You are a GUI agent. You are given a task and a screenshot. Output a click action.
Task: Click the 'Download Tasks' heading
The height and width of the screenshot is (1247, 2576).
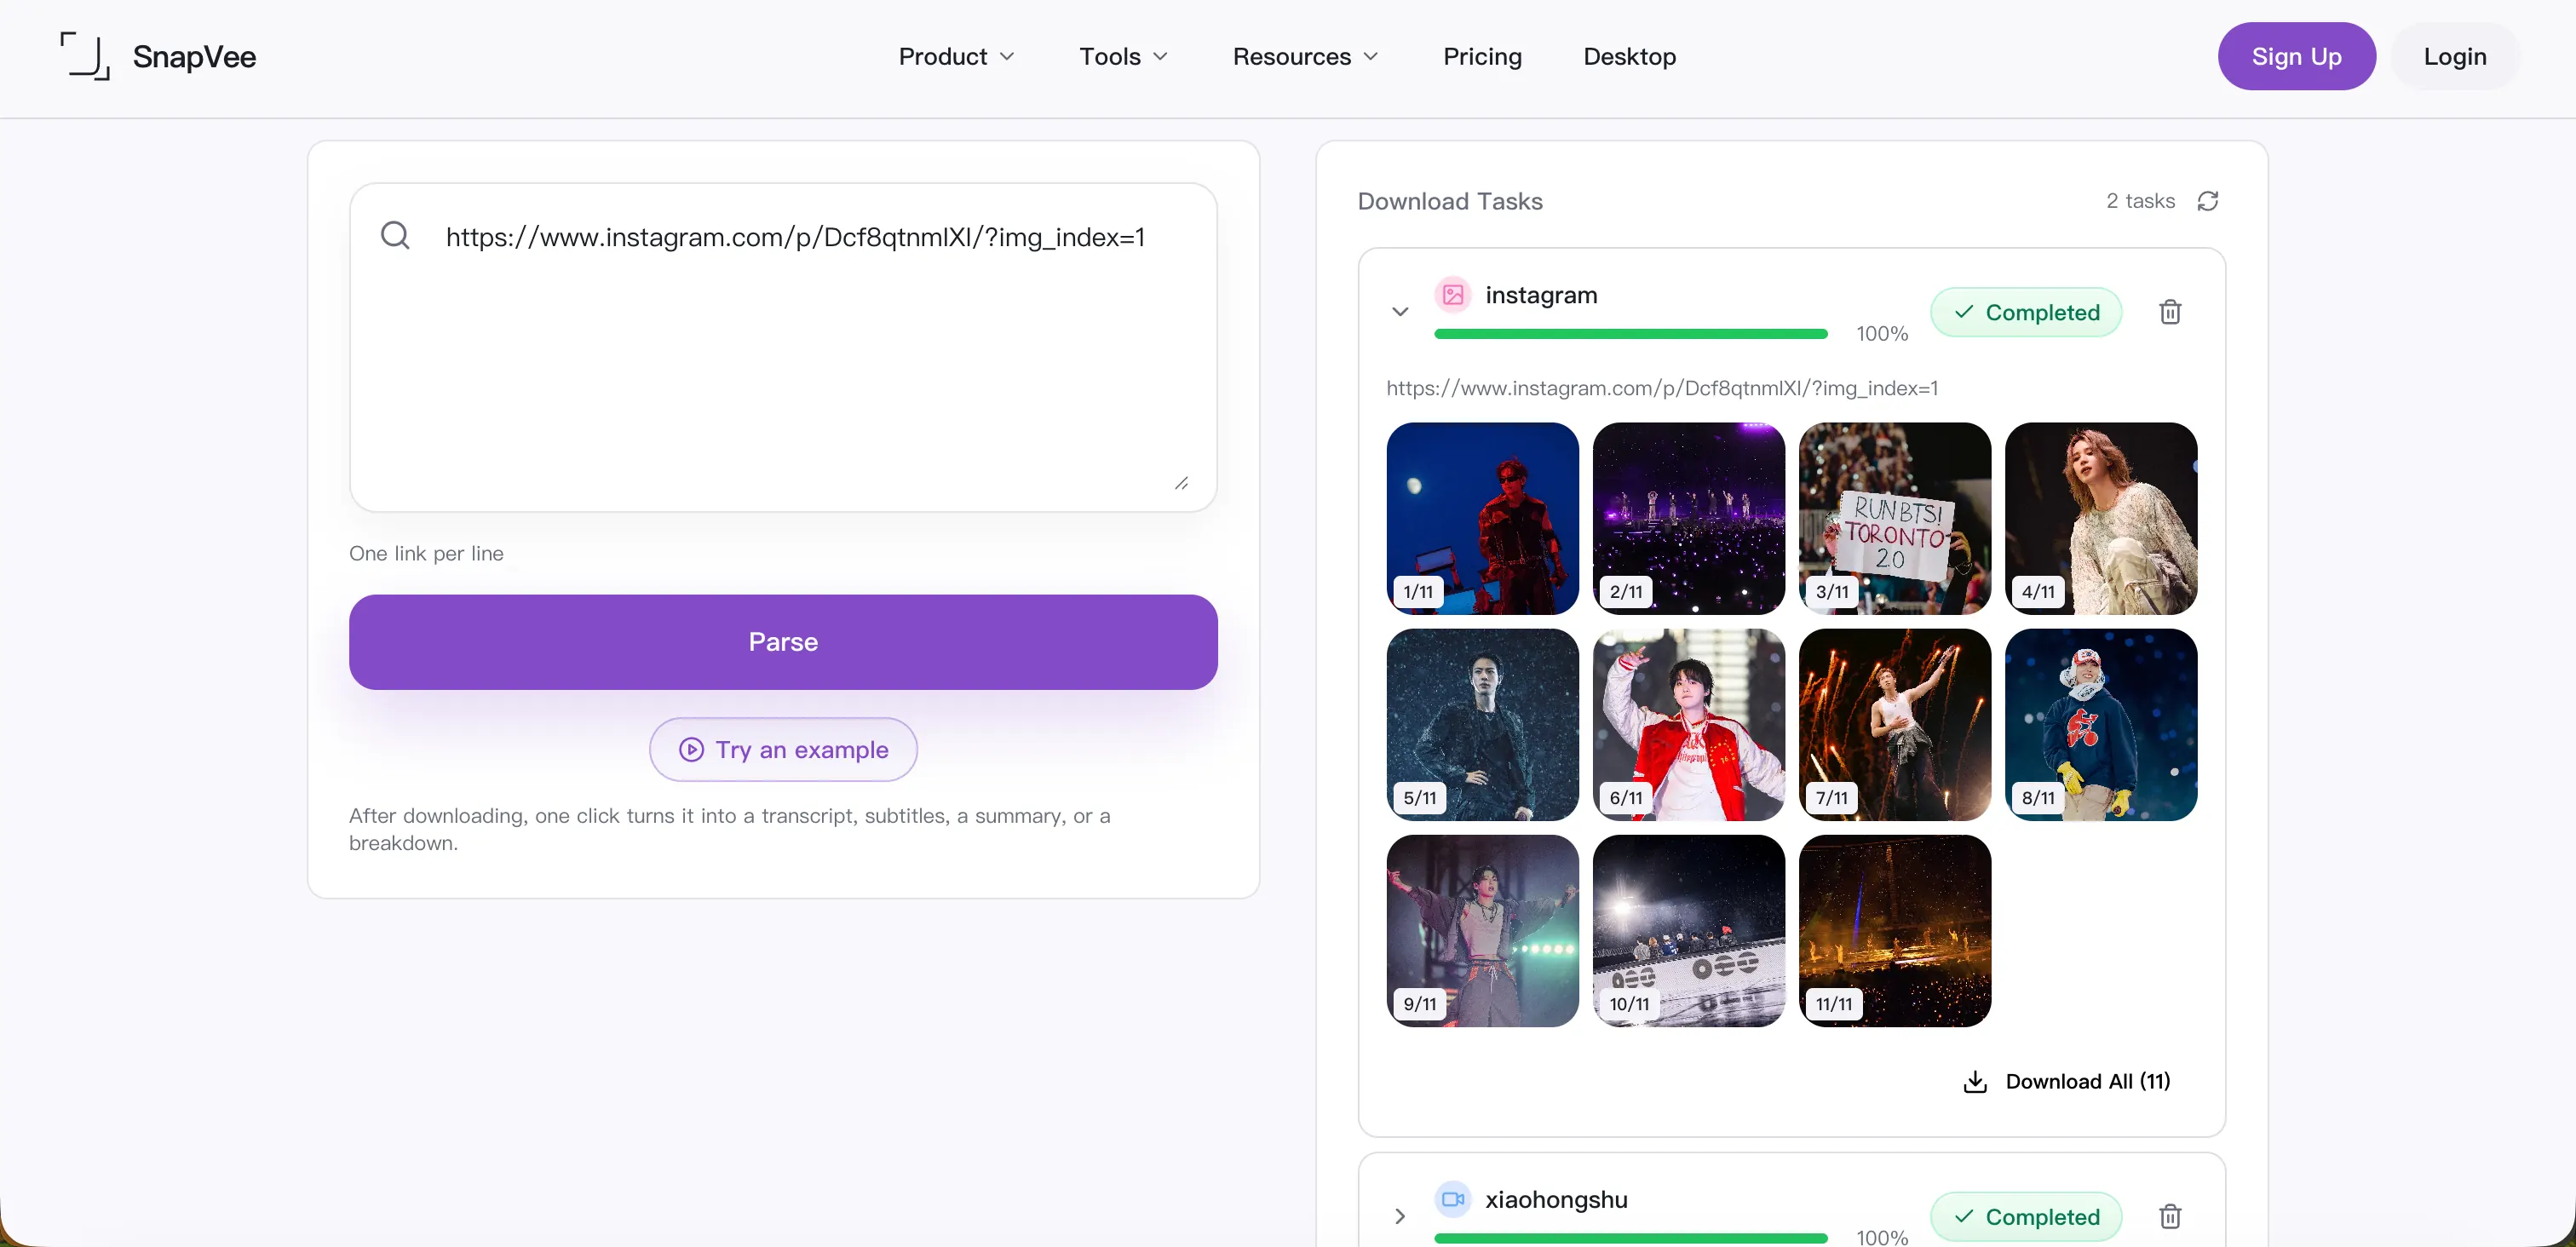pos(1450,201)
